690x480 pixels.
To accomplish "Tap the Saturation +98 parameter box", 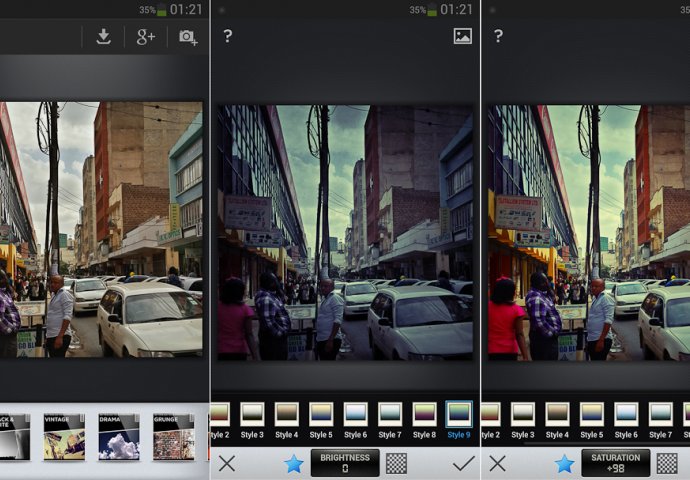I will (615, 463).
